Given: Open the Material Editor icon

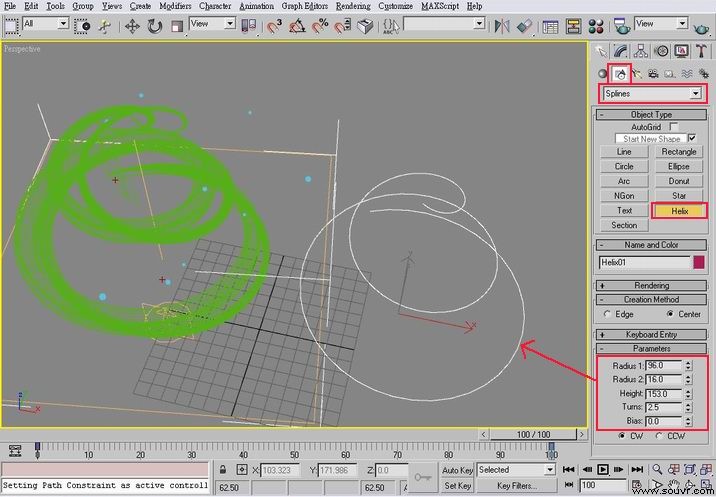Looking at the screenshot, I should pos(596,26).
